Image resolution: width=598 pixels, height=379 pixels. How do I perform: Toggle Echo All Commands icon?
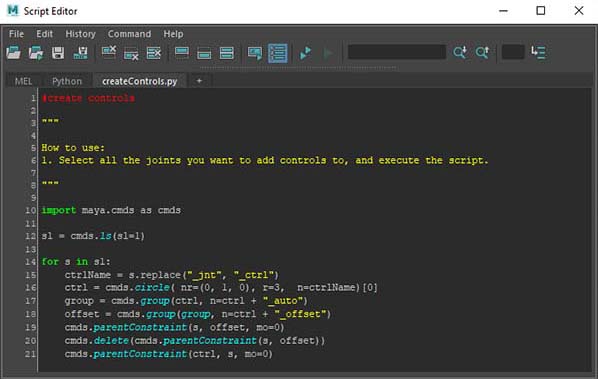coord(255,53)
